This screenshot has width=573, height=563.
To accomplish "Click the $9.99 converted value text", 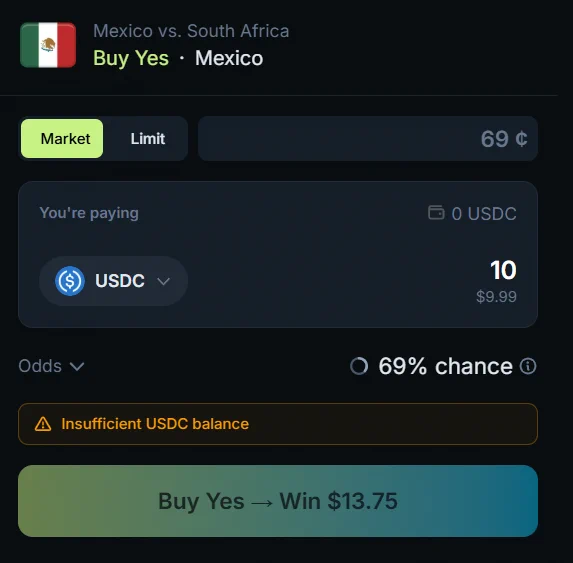I will (x=496, y=296).
